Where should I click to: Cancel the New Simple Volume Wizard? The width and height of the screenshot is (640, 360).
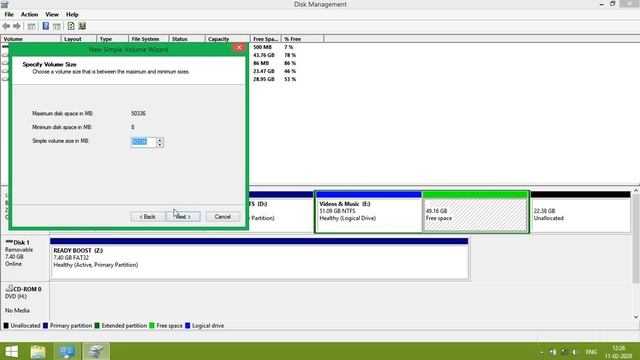click(223, 217)
